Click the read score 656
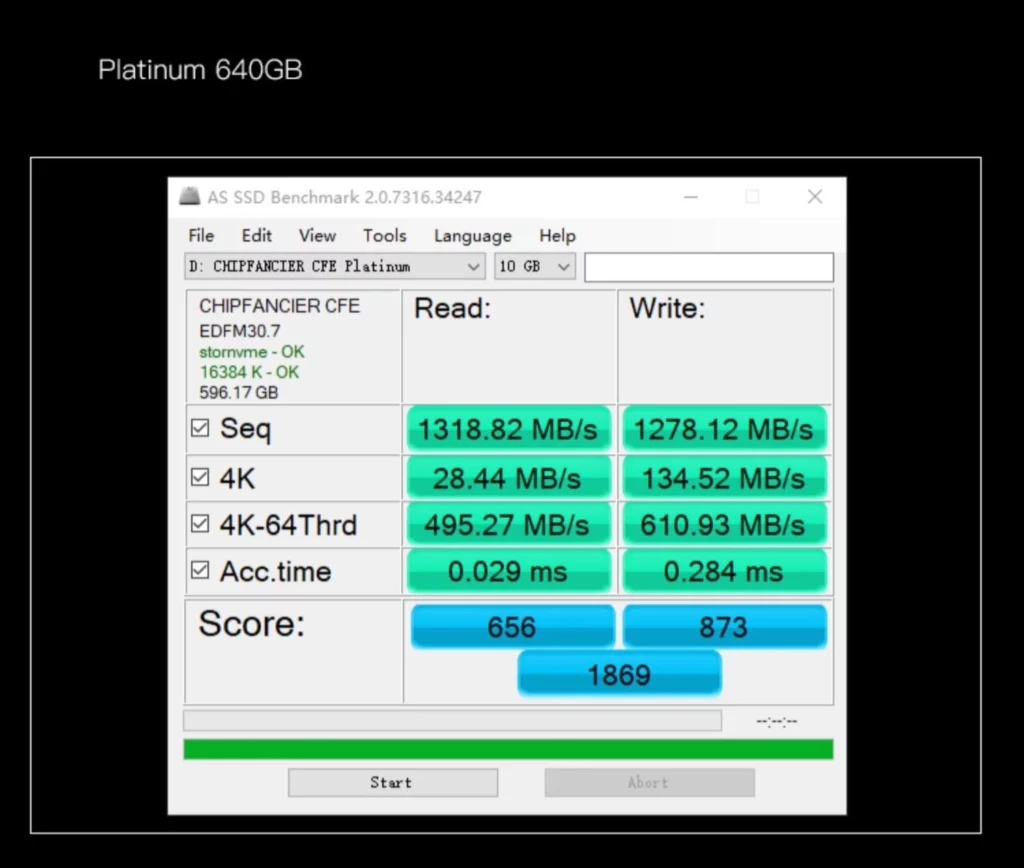This screenshot has height=868, width=1024. (x=513, y=626)
